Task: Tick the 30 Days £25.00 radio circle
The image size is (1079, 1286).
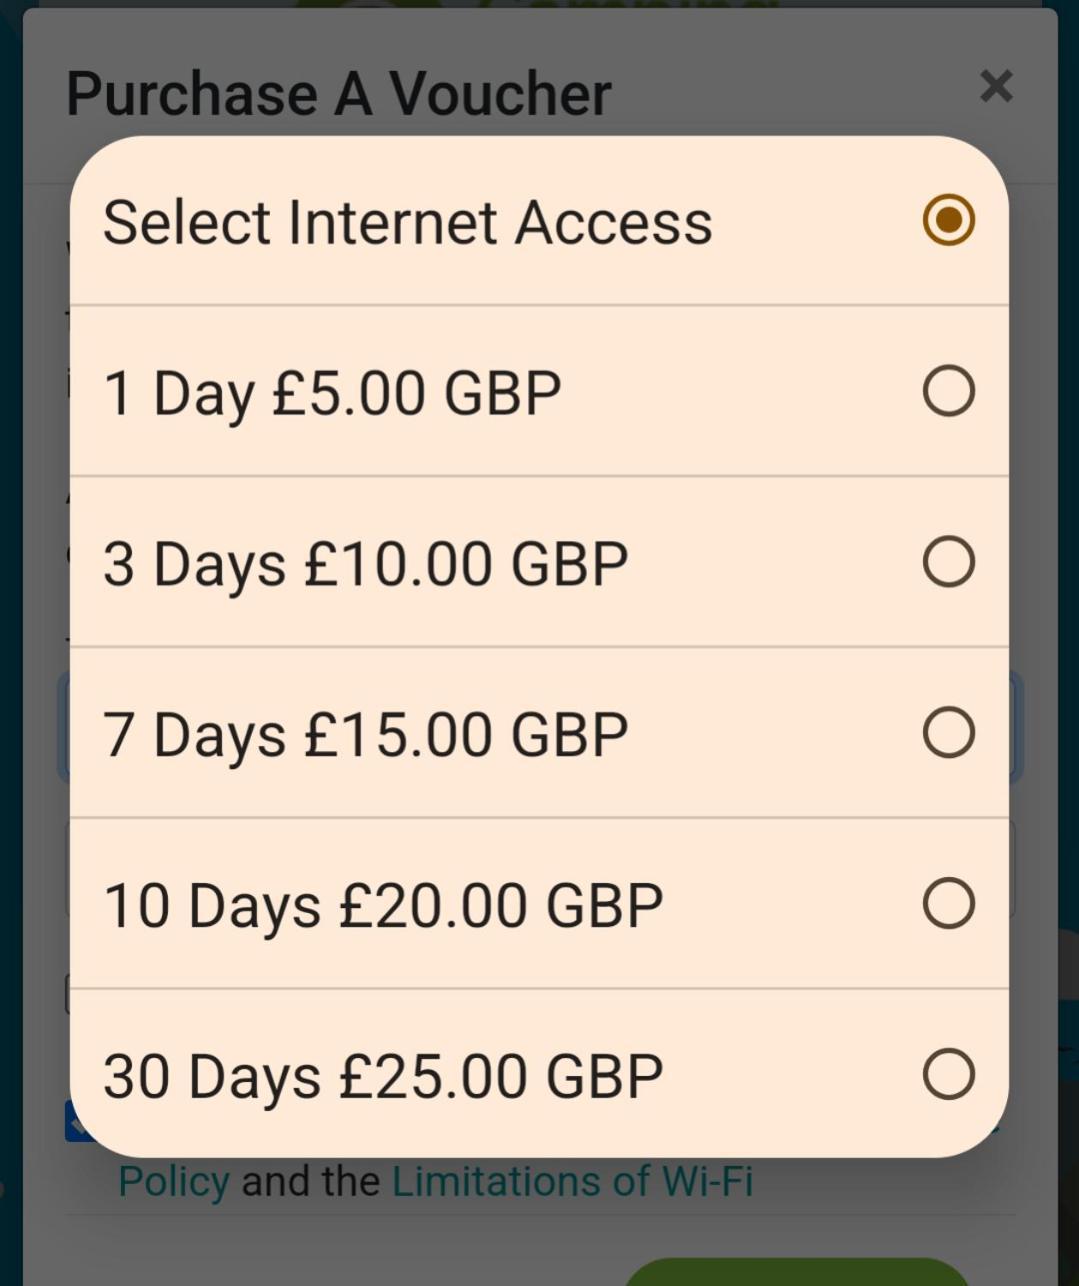Action: pos(948,1075)
